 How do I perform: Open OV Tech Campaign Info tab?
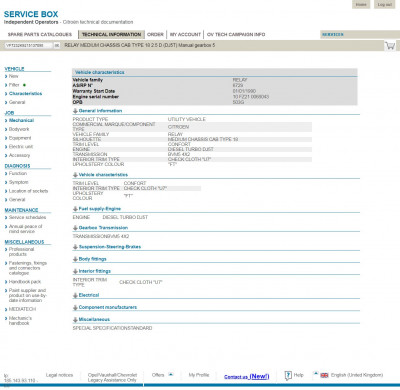(236, 34)
